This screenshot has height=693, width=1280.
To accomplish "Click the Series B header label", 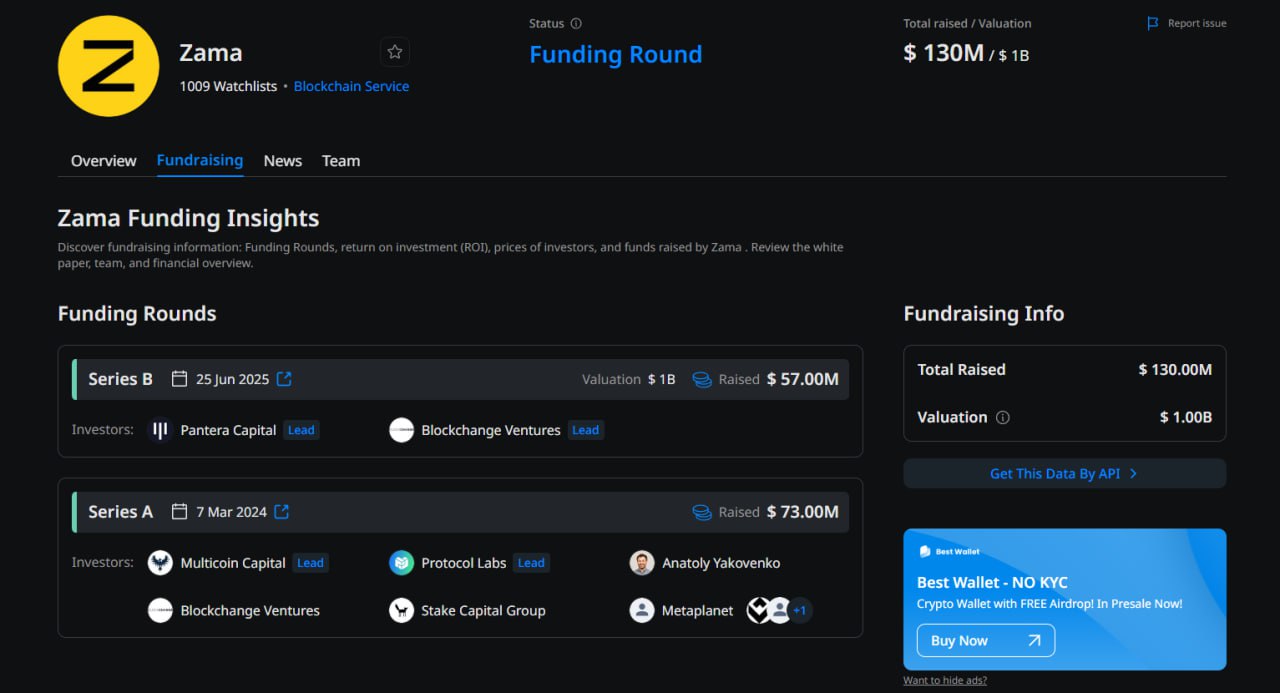I will coord(120,379).
